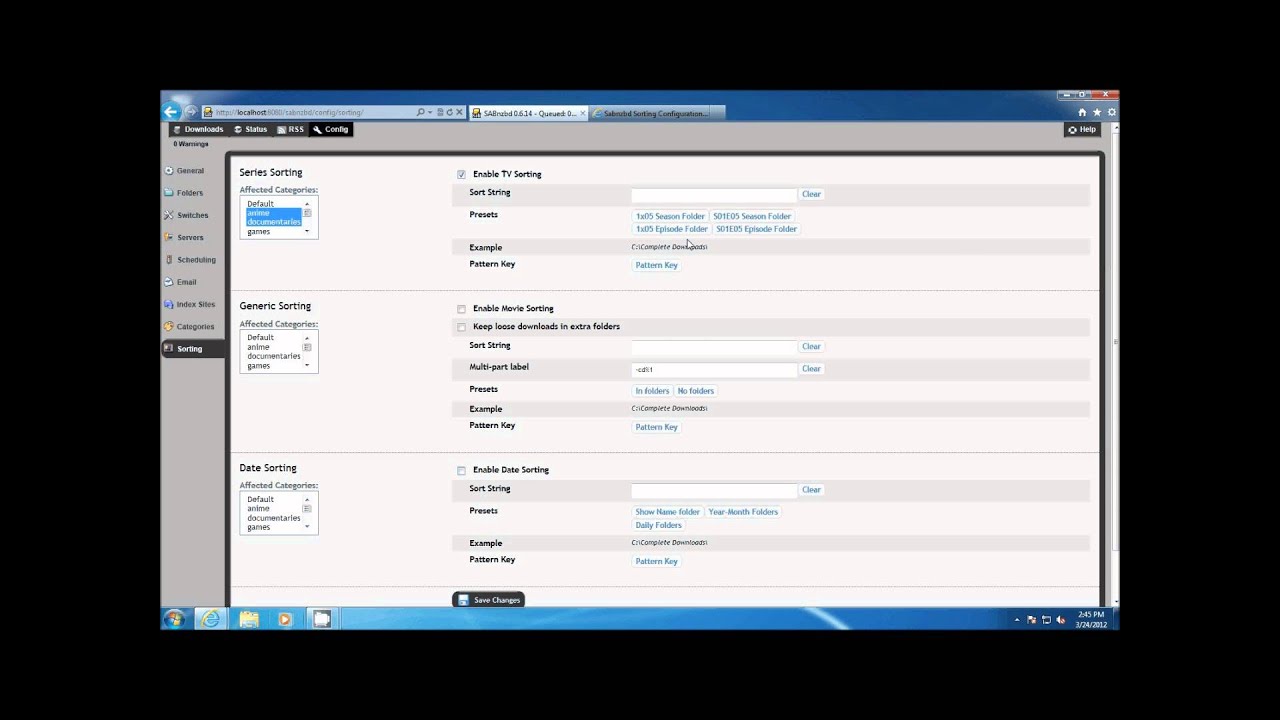The image size is (1280, 720).
Task: Click the volume speaker icon in system tray
Action: 1061,620
